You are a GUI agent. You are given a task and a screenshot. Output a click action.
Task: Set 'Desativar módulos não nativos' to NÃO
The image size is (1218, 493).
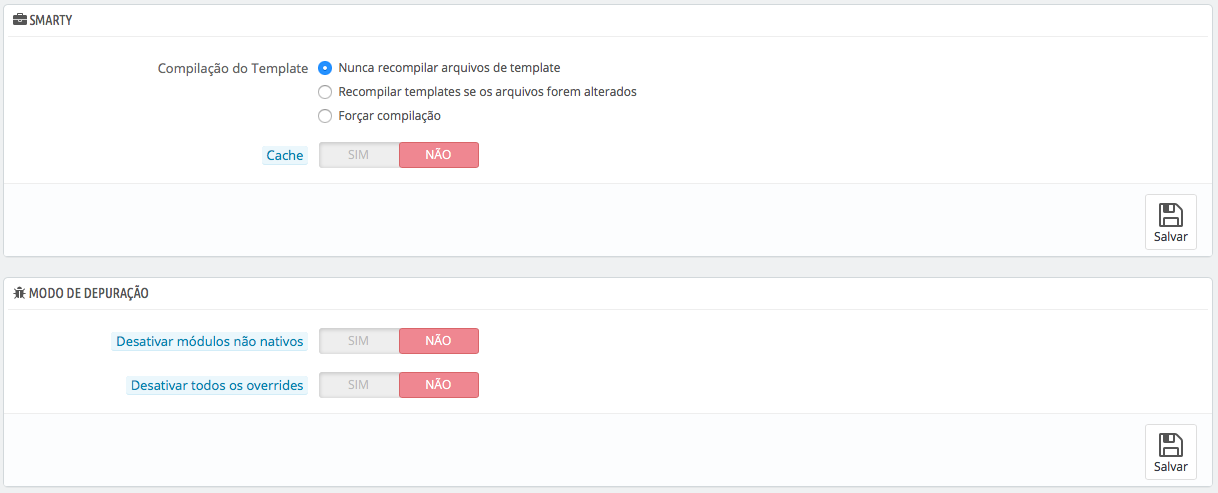coord(438,341)
